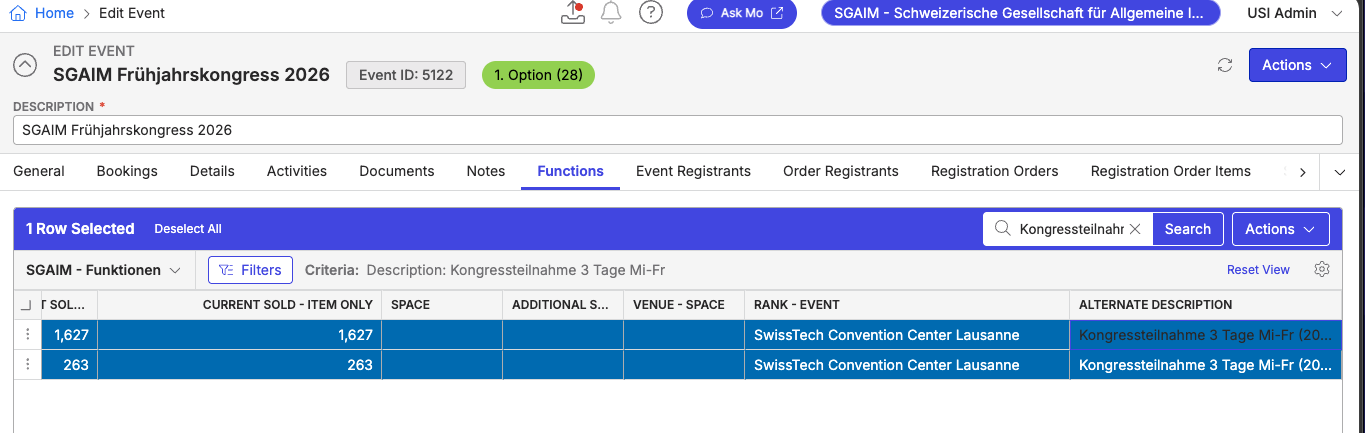Open the row menu for the 1,627 row
The image size is (1365, 433).
point(28,335)
